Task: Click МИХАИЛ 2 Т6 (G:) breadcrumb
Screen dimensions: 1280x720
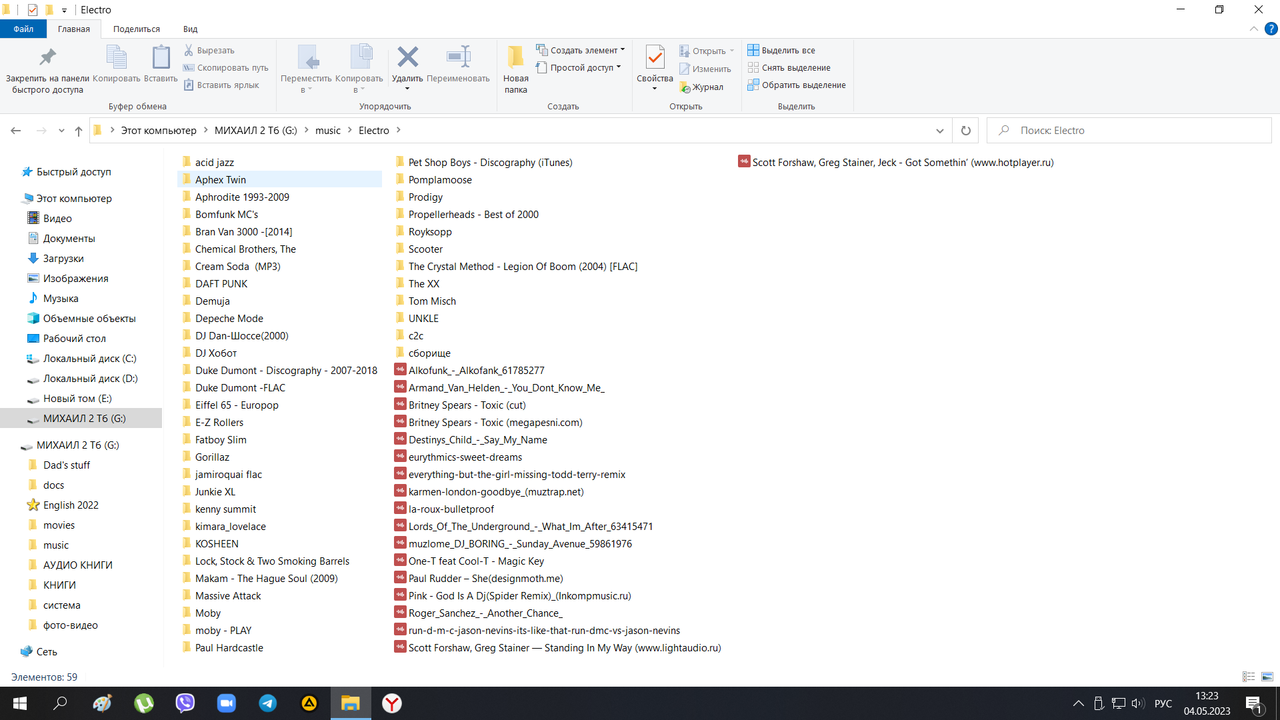Action: coord(256,131)
